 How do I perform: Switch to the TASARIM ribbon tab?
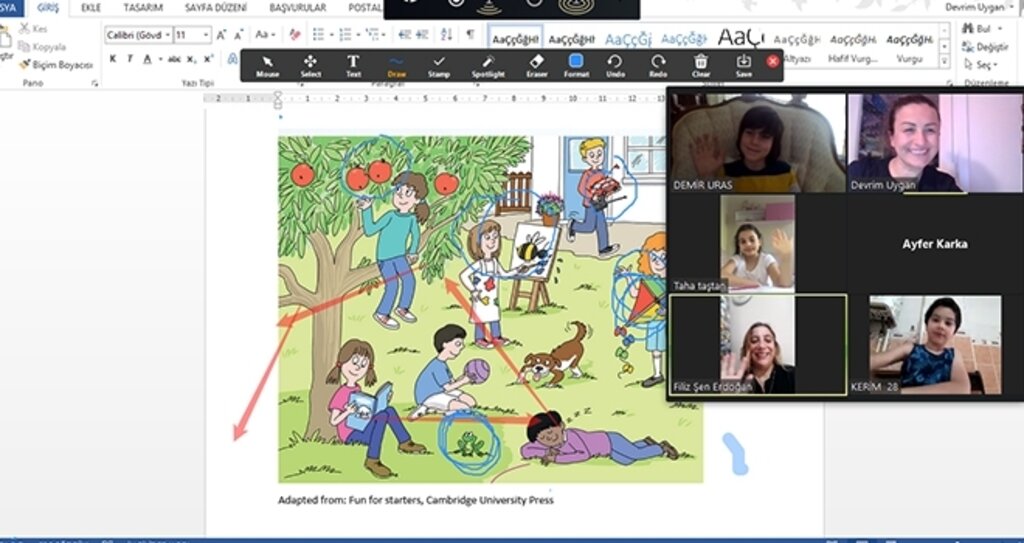143,8
